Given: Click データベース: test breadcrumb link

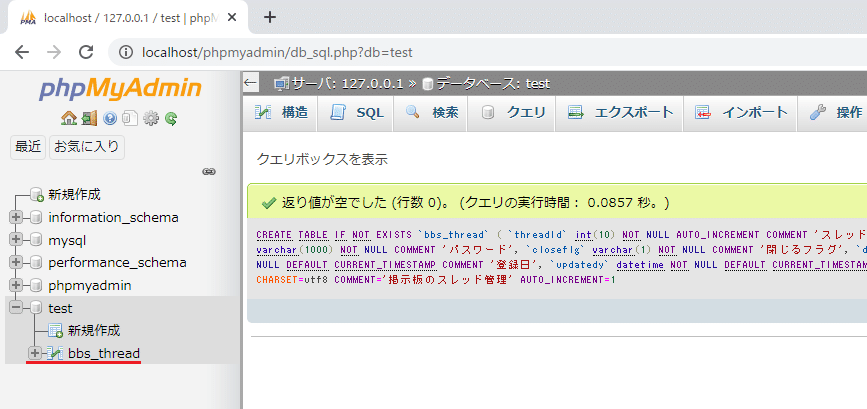Looking at the screenshot, I should click(x=493, y=84).
